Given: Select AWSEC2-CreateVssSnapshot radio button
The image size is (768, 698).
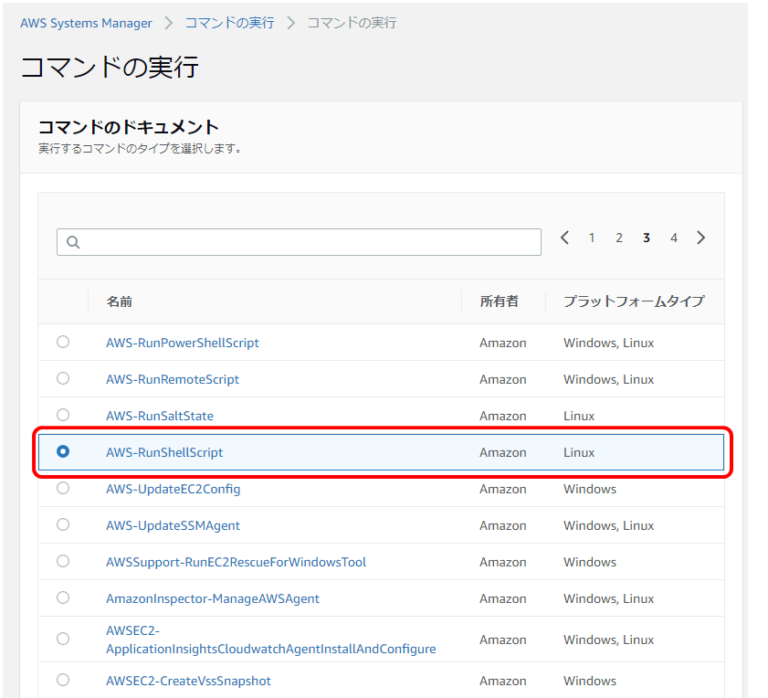Looking at the screenshot, I should click(x=63, y=680).
